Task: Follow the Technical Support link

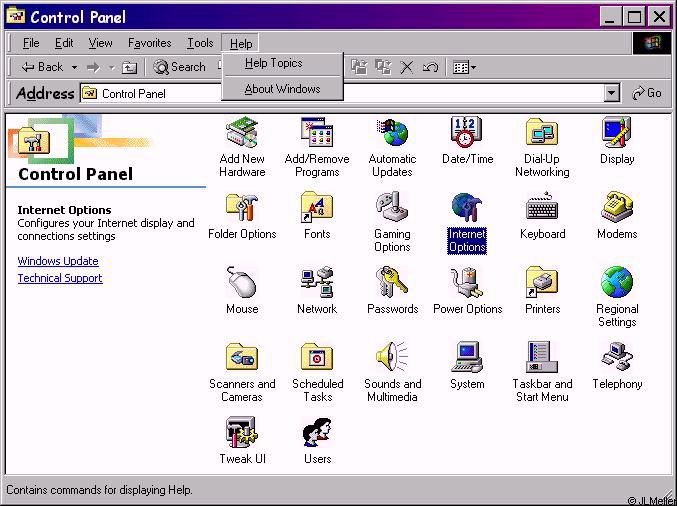Action: (60, 278)
